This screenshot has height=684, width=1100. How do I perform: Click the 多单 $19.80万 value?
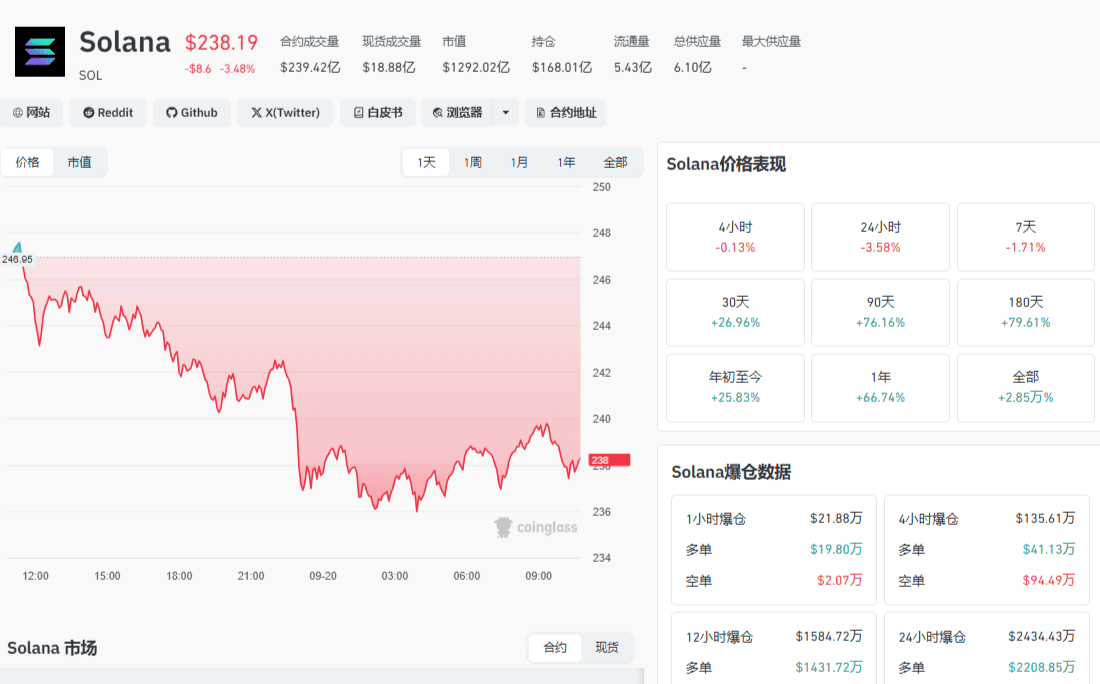tap(836, 549)
